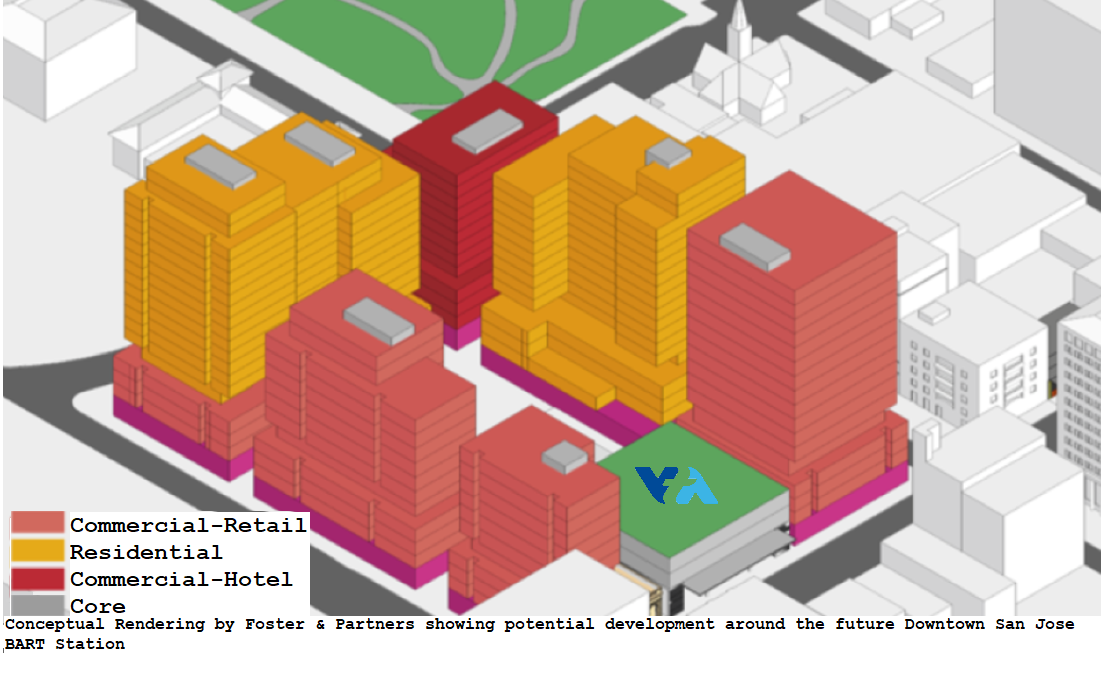Click the "Commercial-Hotel" legend label text

(181, 579)
